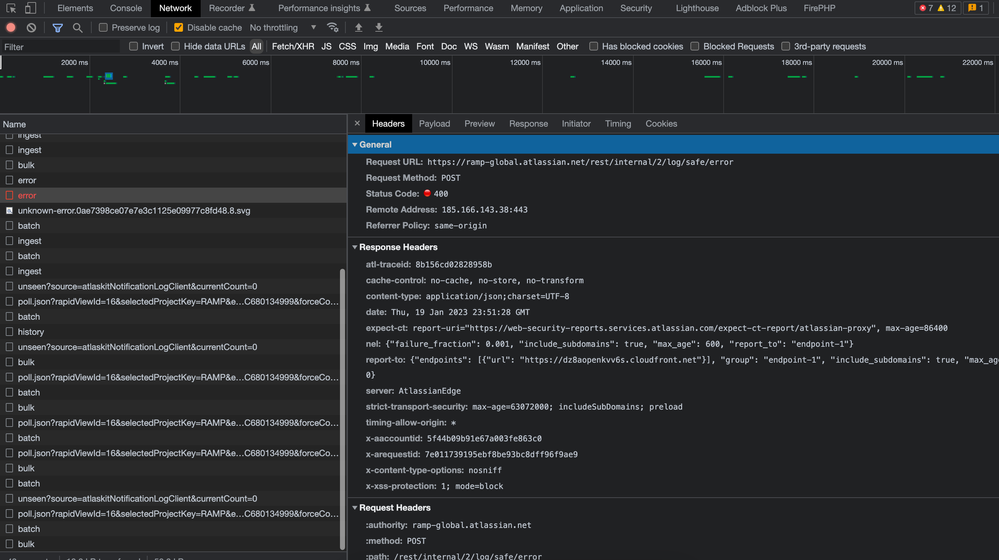Show the Preview tab

coord(479,124)
